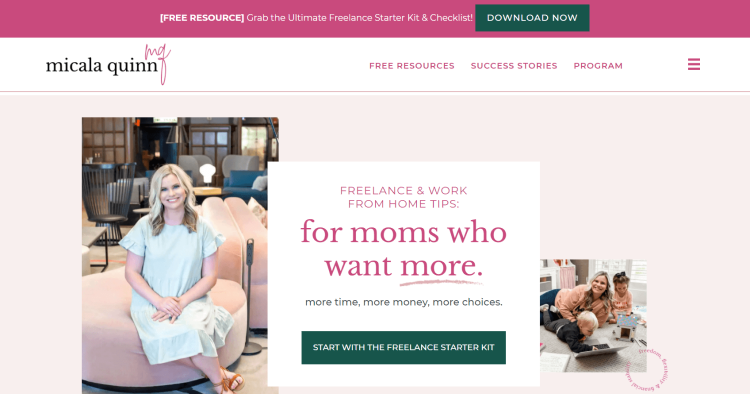Go to SUCCESS STORIES page
The image size is (750, 394).
coord(514,66)
